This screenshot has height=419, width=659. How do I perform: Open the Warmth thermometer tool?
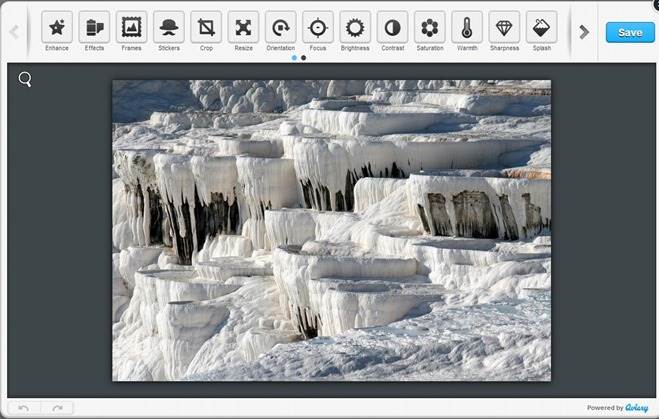point(467,28)
